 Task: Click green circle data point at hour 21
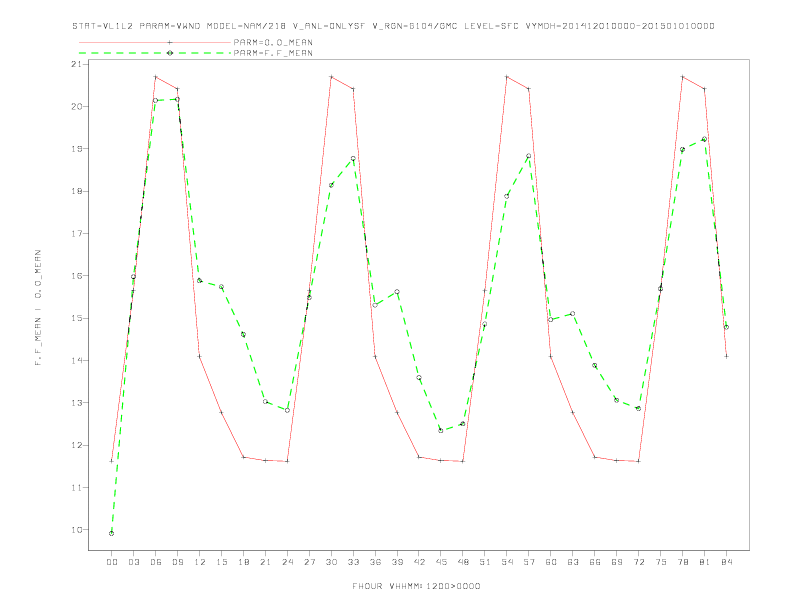(x=265, y=401)
